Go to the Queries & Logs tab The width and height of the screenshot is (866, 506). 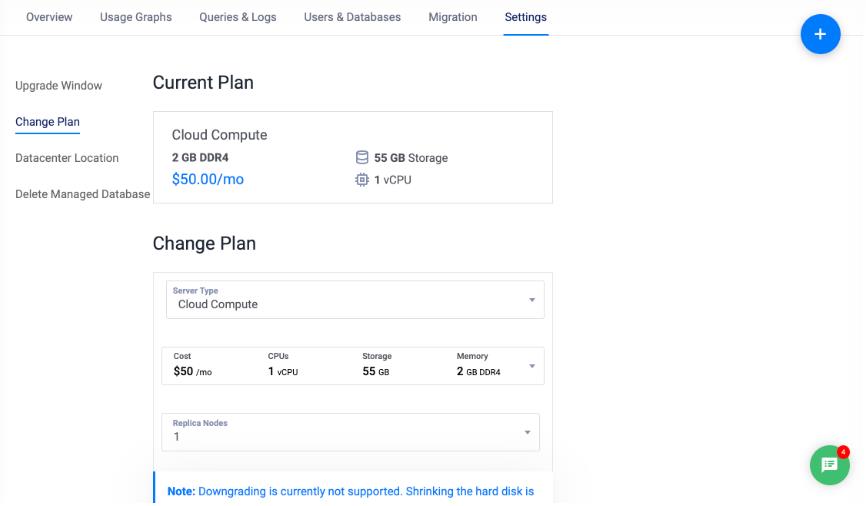click(238, 17)
